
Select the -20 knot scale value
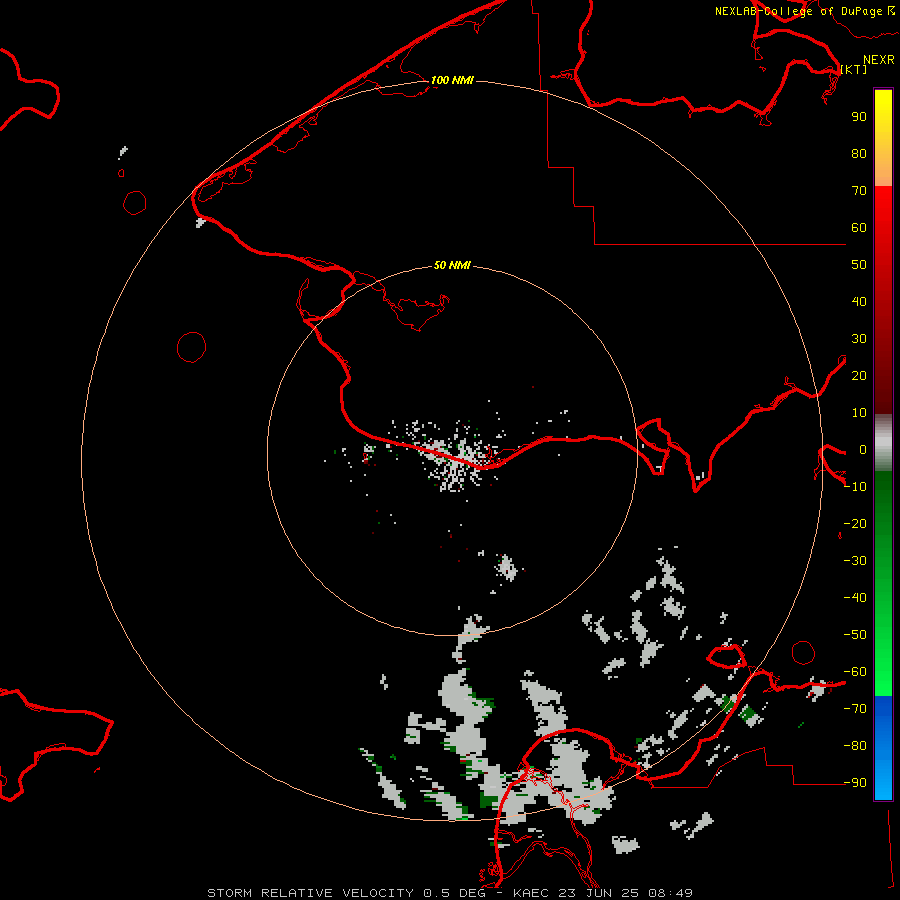pyautogui.click(x=855, y=523)
